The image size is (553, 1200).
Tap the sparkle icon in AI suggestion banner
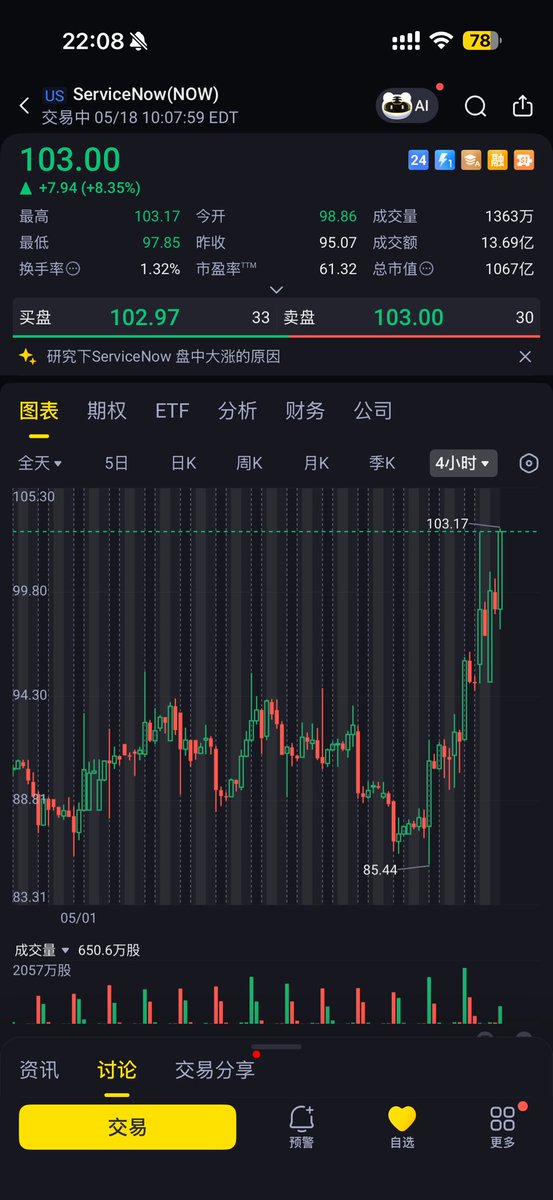(x=28, y=356)
